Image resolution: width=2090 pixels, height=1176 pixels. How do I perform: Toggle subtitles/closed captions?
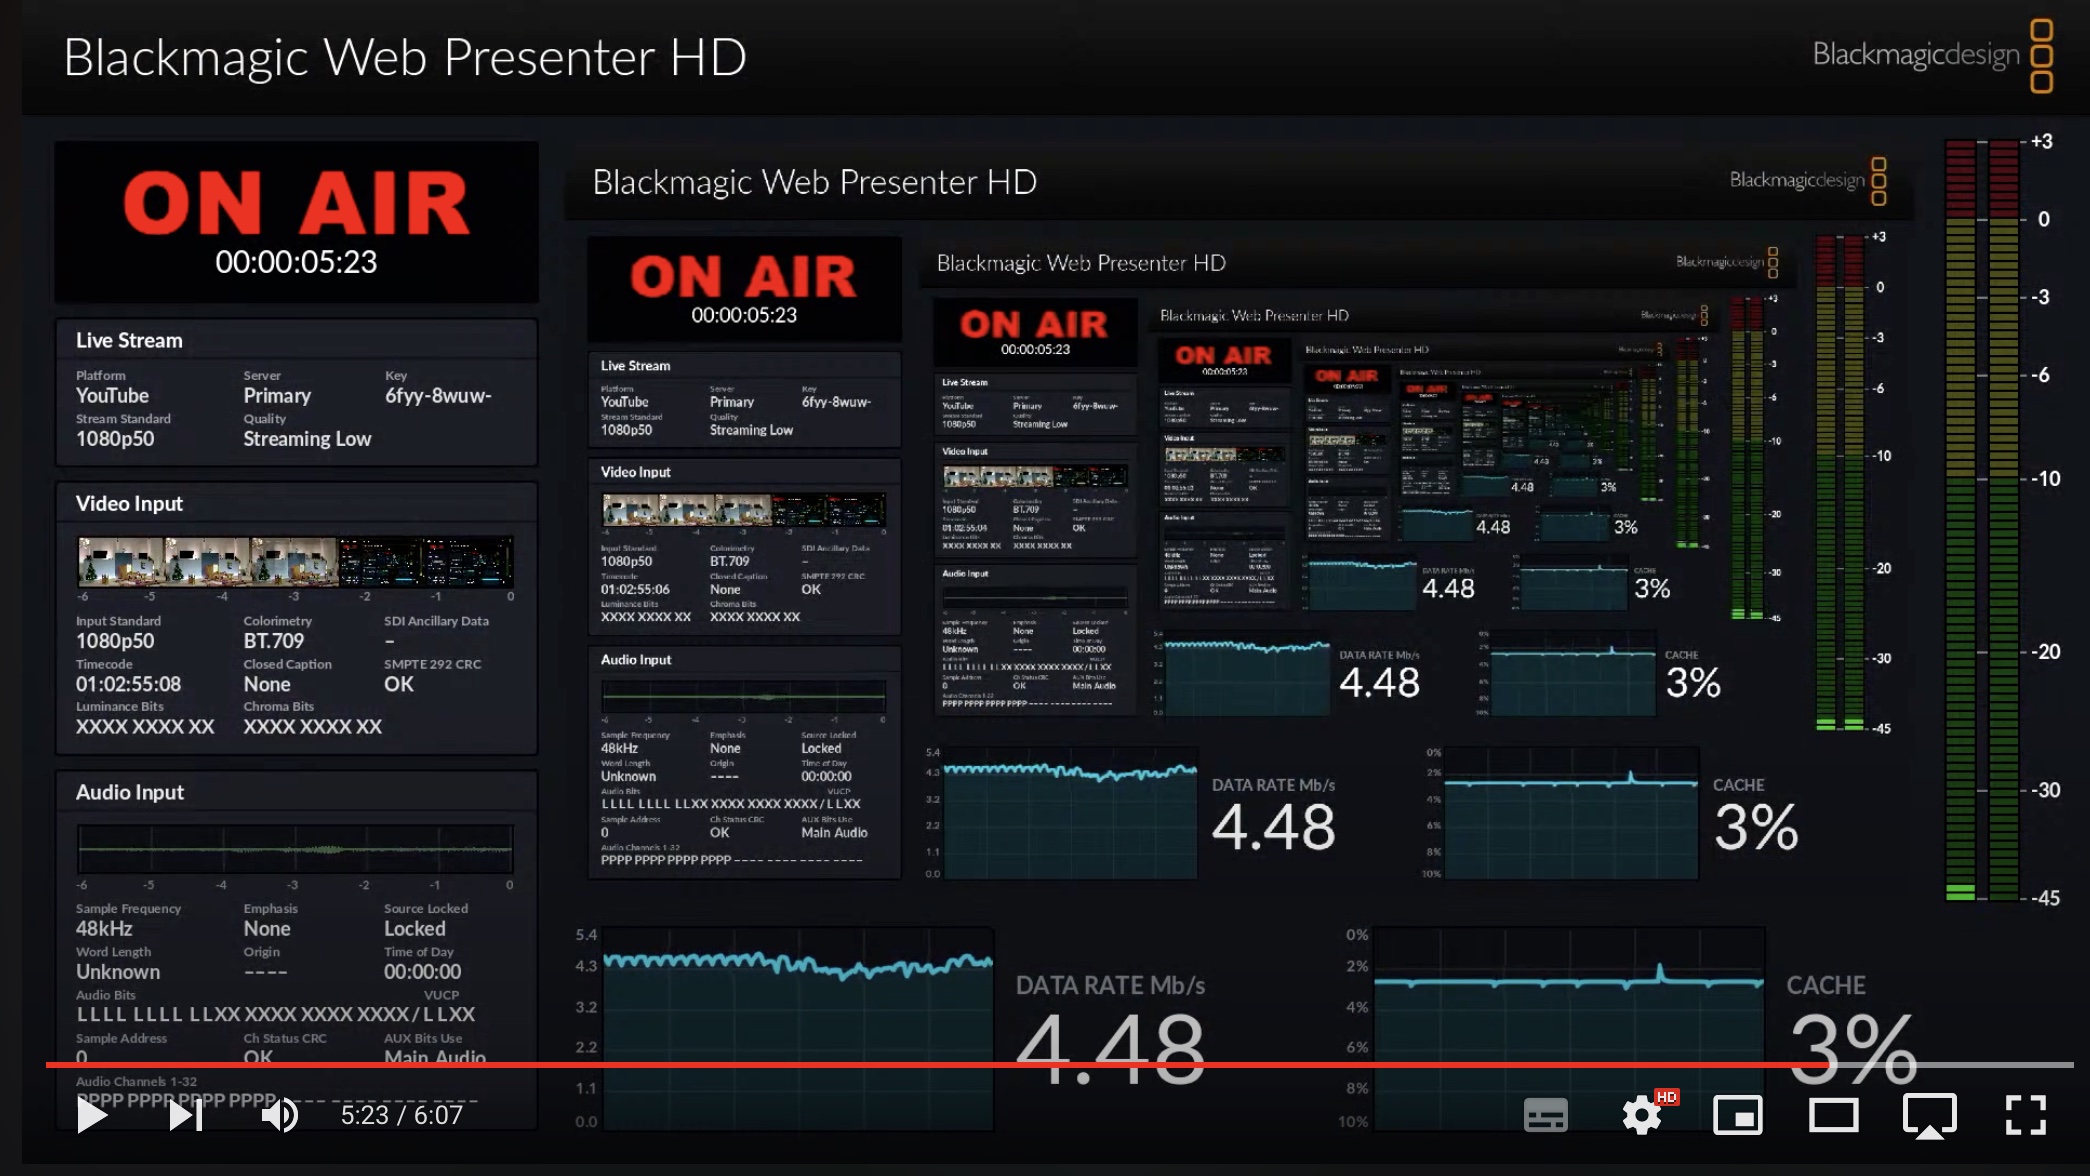click(1545, 1115)
